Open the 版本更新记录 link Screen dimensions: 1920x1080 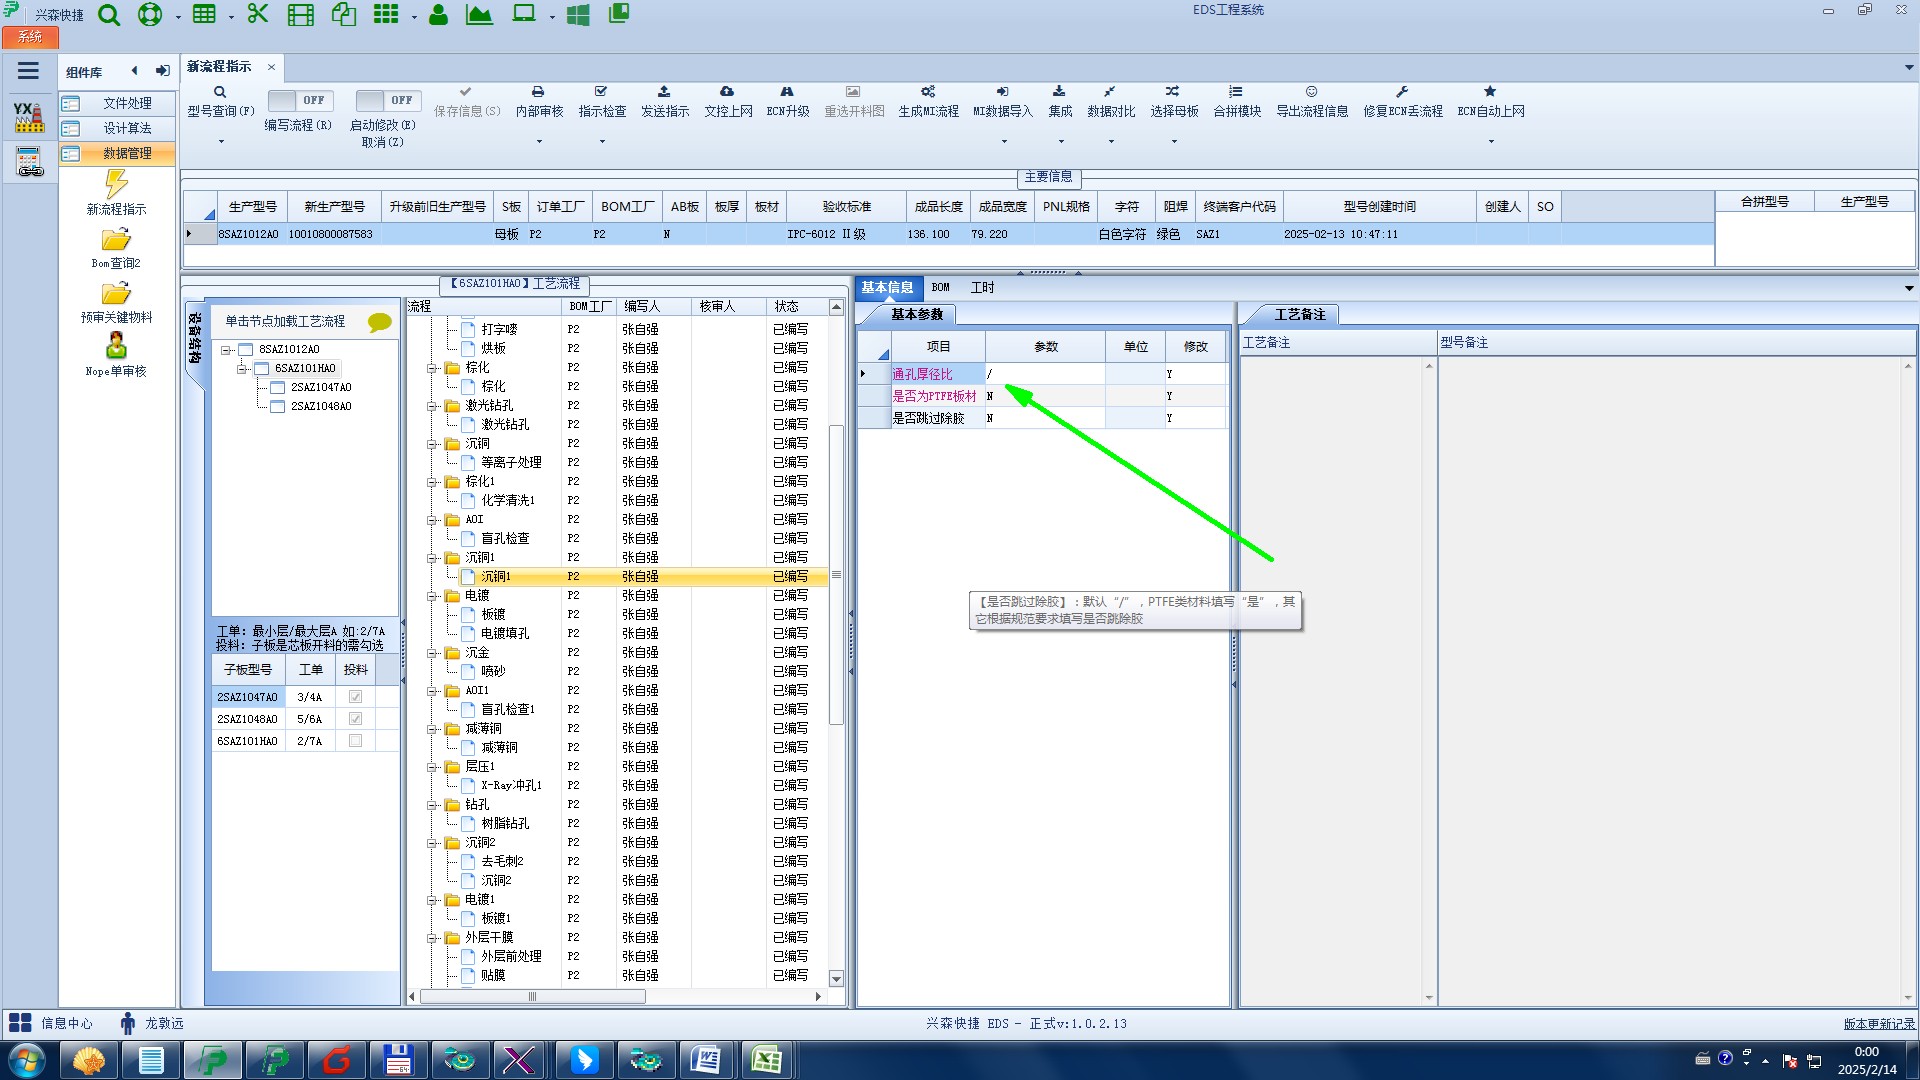[x=1879, y=1024]
